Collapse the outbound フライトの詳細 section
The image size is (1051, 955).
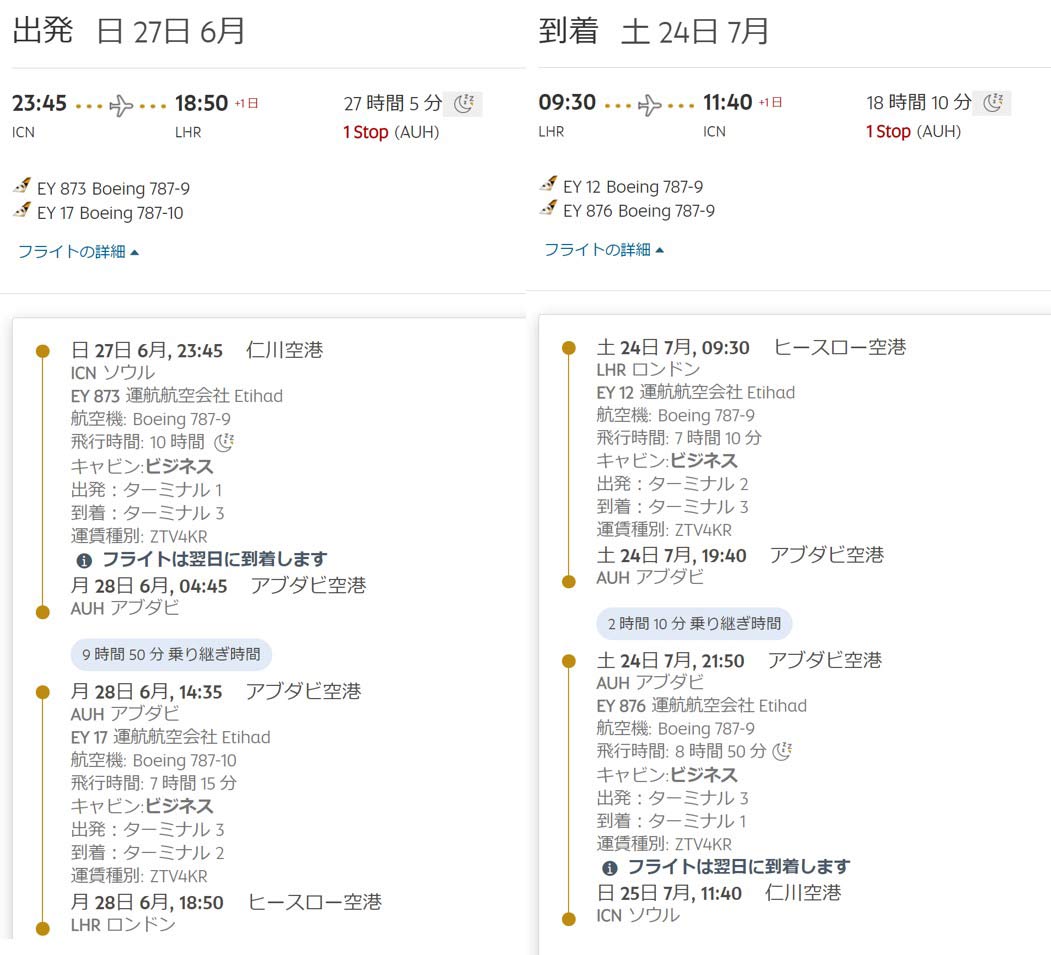coord(78,252)
